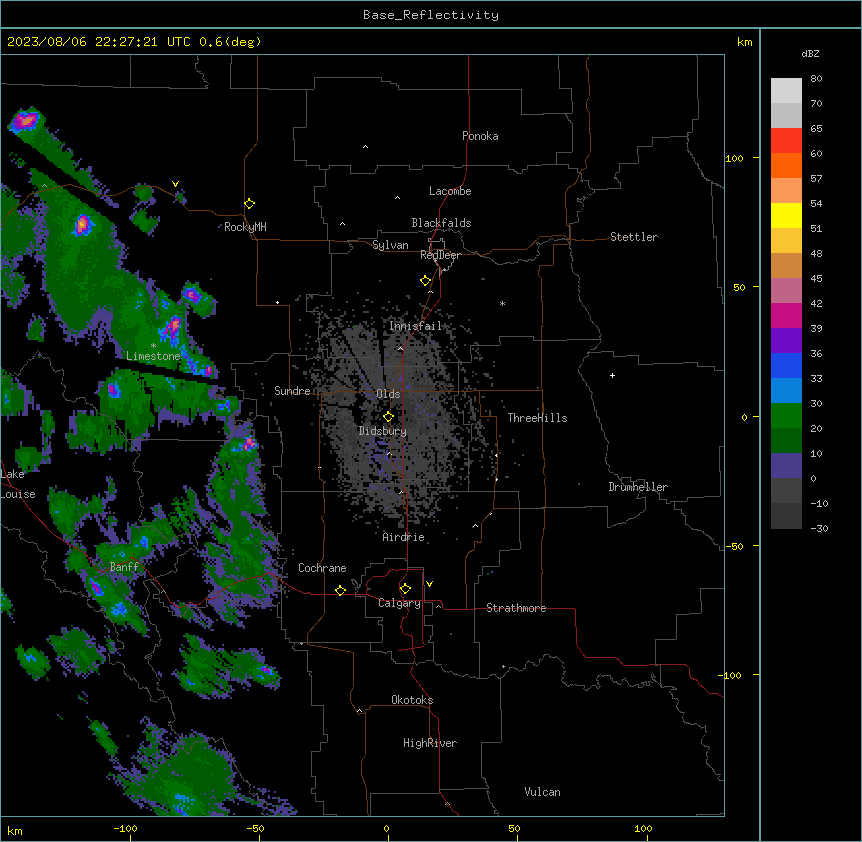Screen dimensions: 862x842
Task: Click the ThreeHills label
Action: click(x=537, y=418)
